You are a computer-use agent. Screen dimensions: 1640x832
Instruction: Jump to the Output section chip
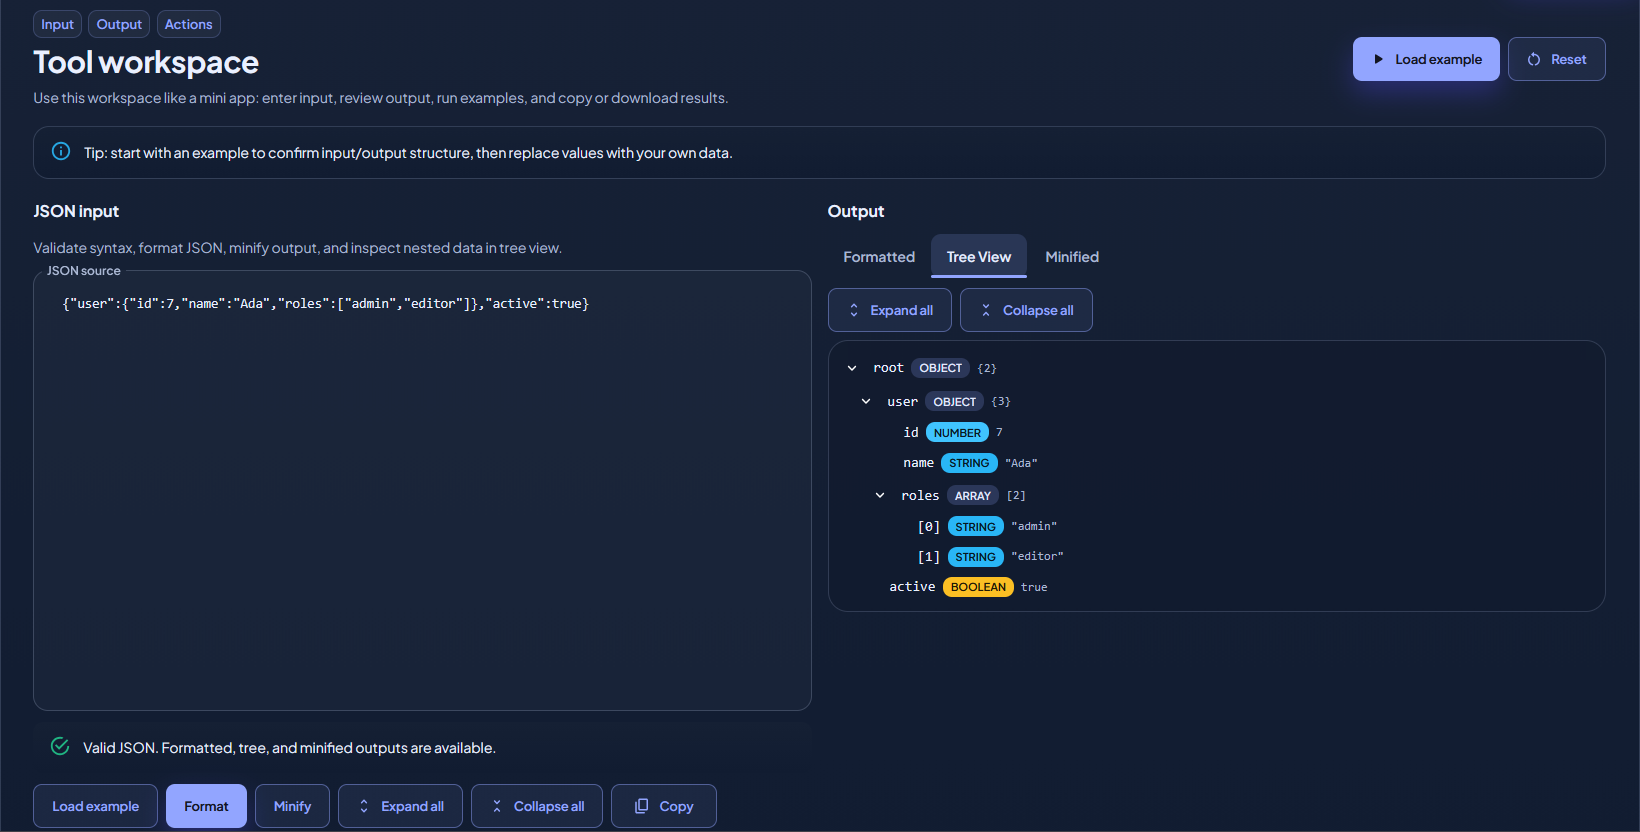(119, 24)
